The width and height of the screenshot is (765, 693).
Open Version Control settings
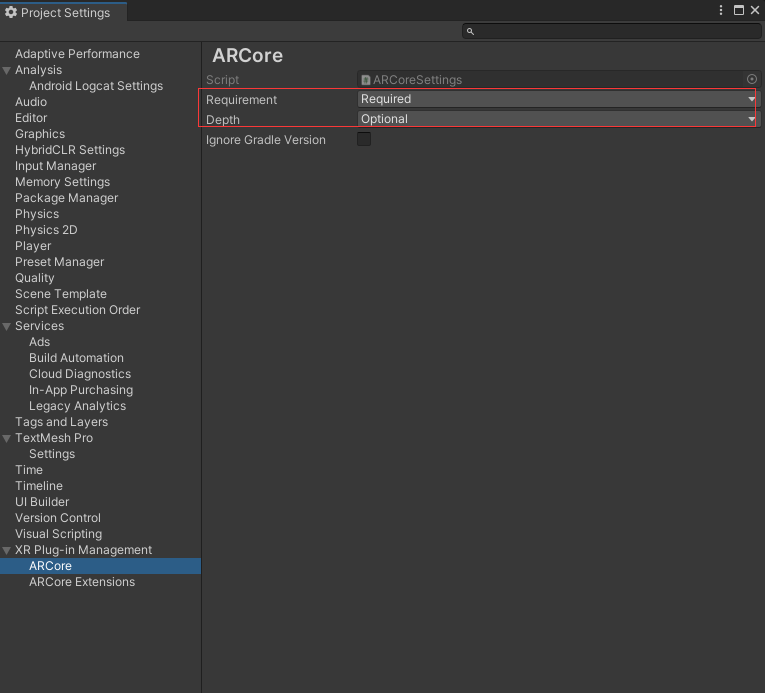point(58,518)
